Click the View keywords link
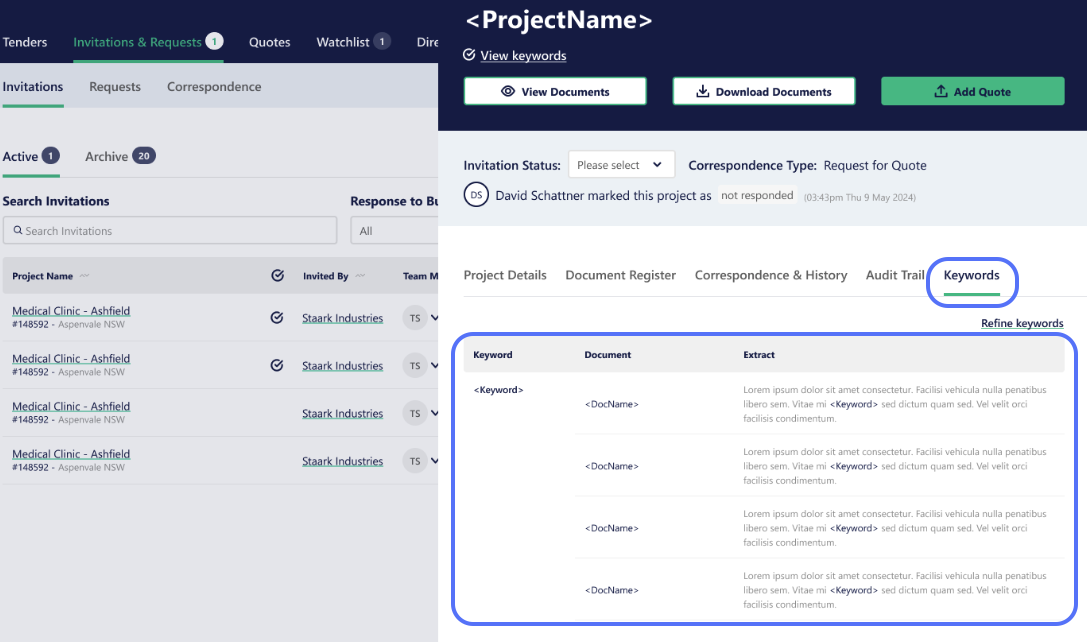Viewport: 1087px width, 642px height. click(x=523, y=55)
